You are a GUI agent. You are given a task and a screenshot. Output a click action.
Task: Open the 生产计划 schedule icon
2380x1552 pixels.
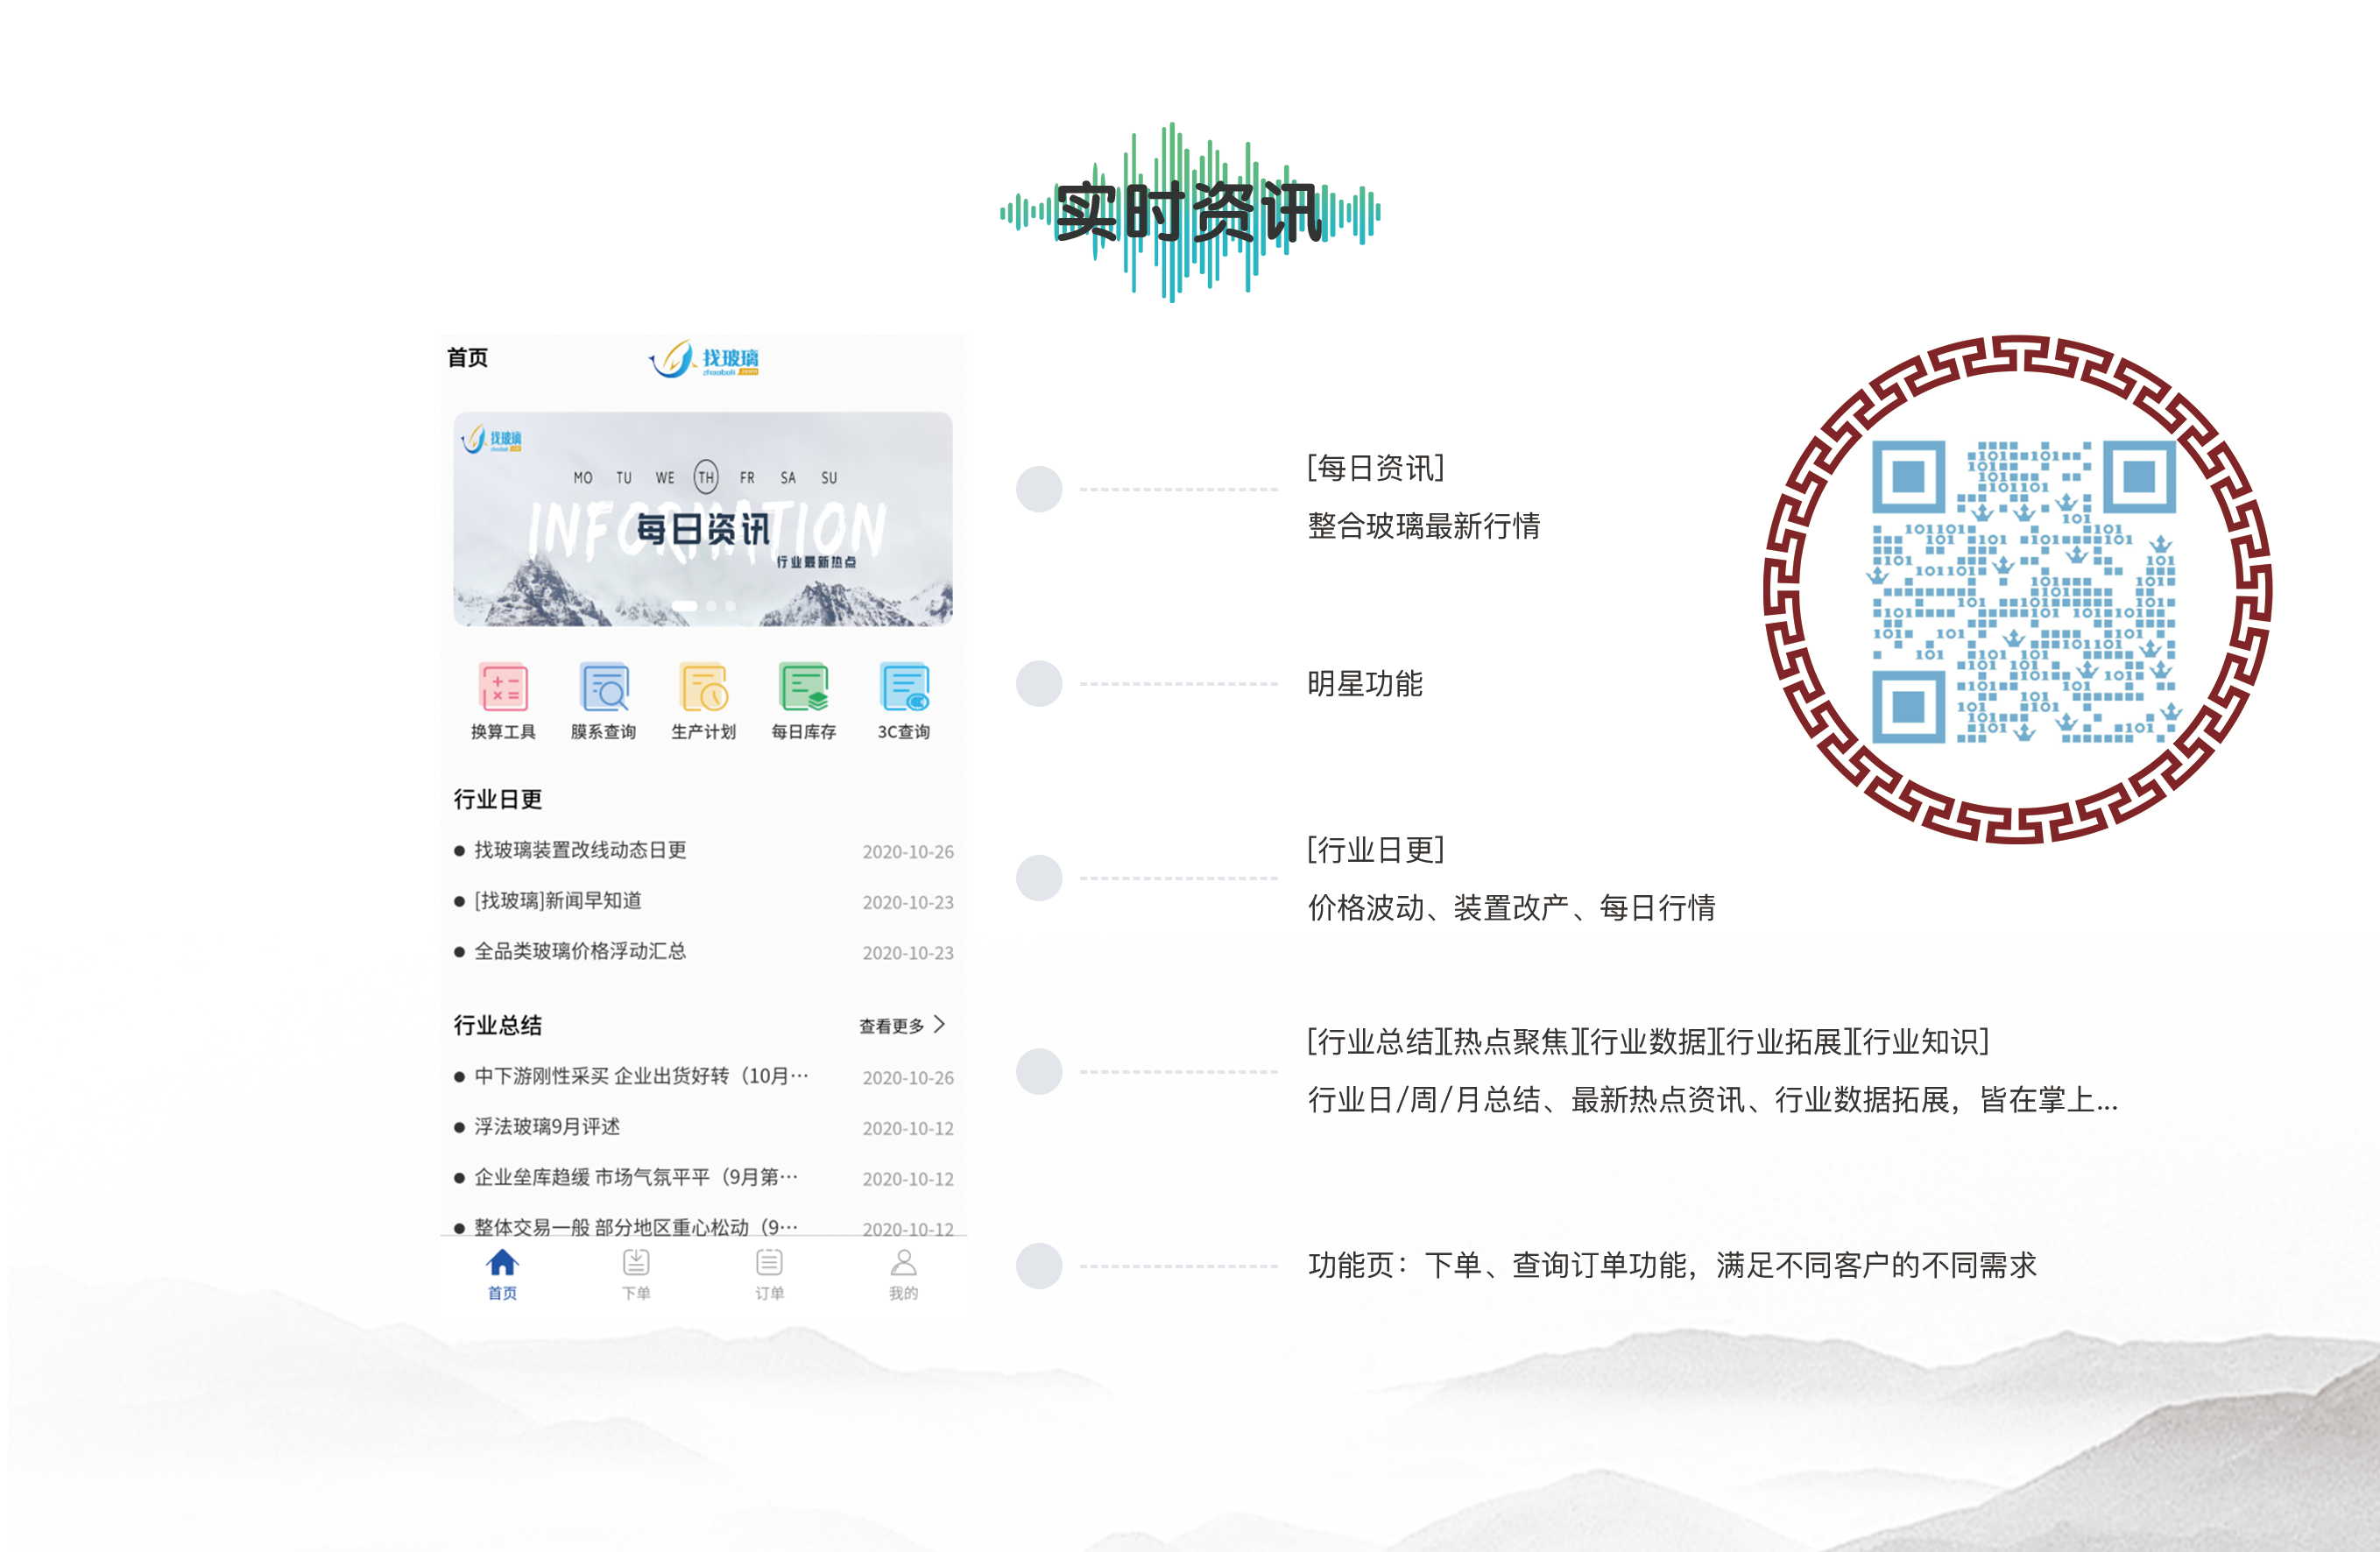704,687
